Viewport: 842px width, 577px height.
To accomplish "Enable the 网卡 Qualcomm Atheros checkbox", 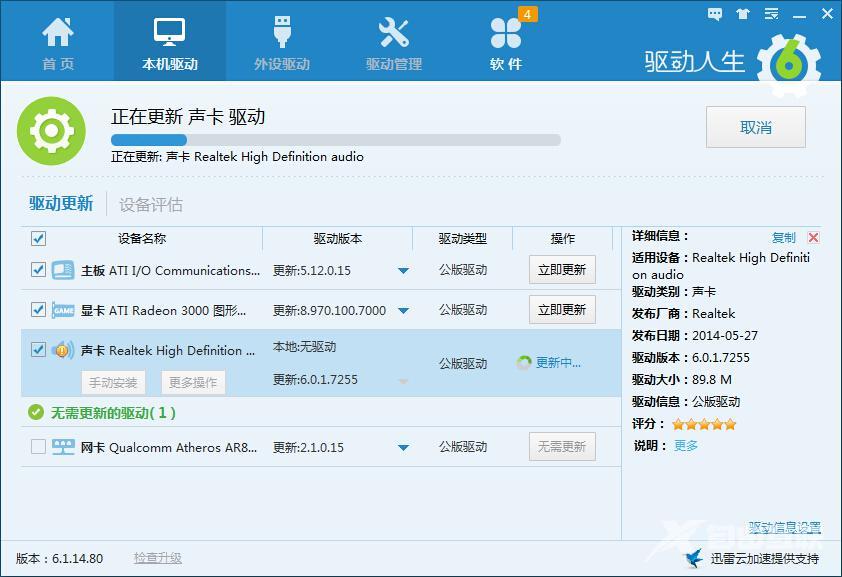I will click(x=38, y=446).
